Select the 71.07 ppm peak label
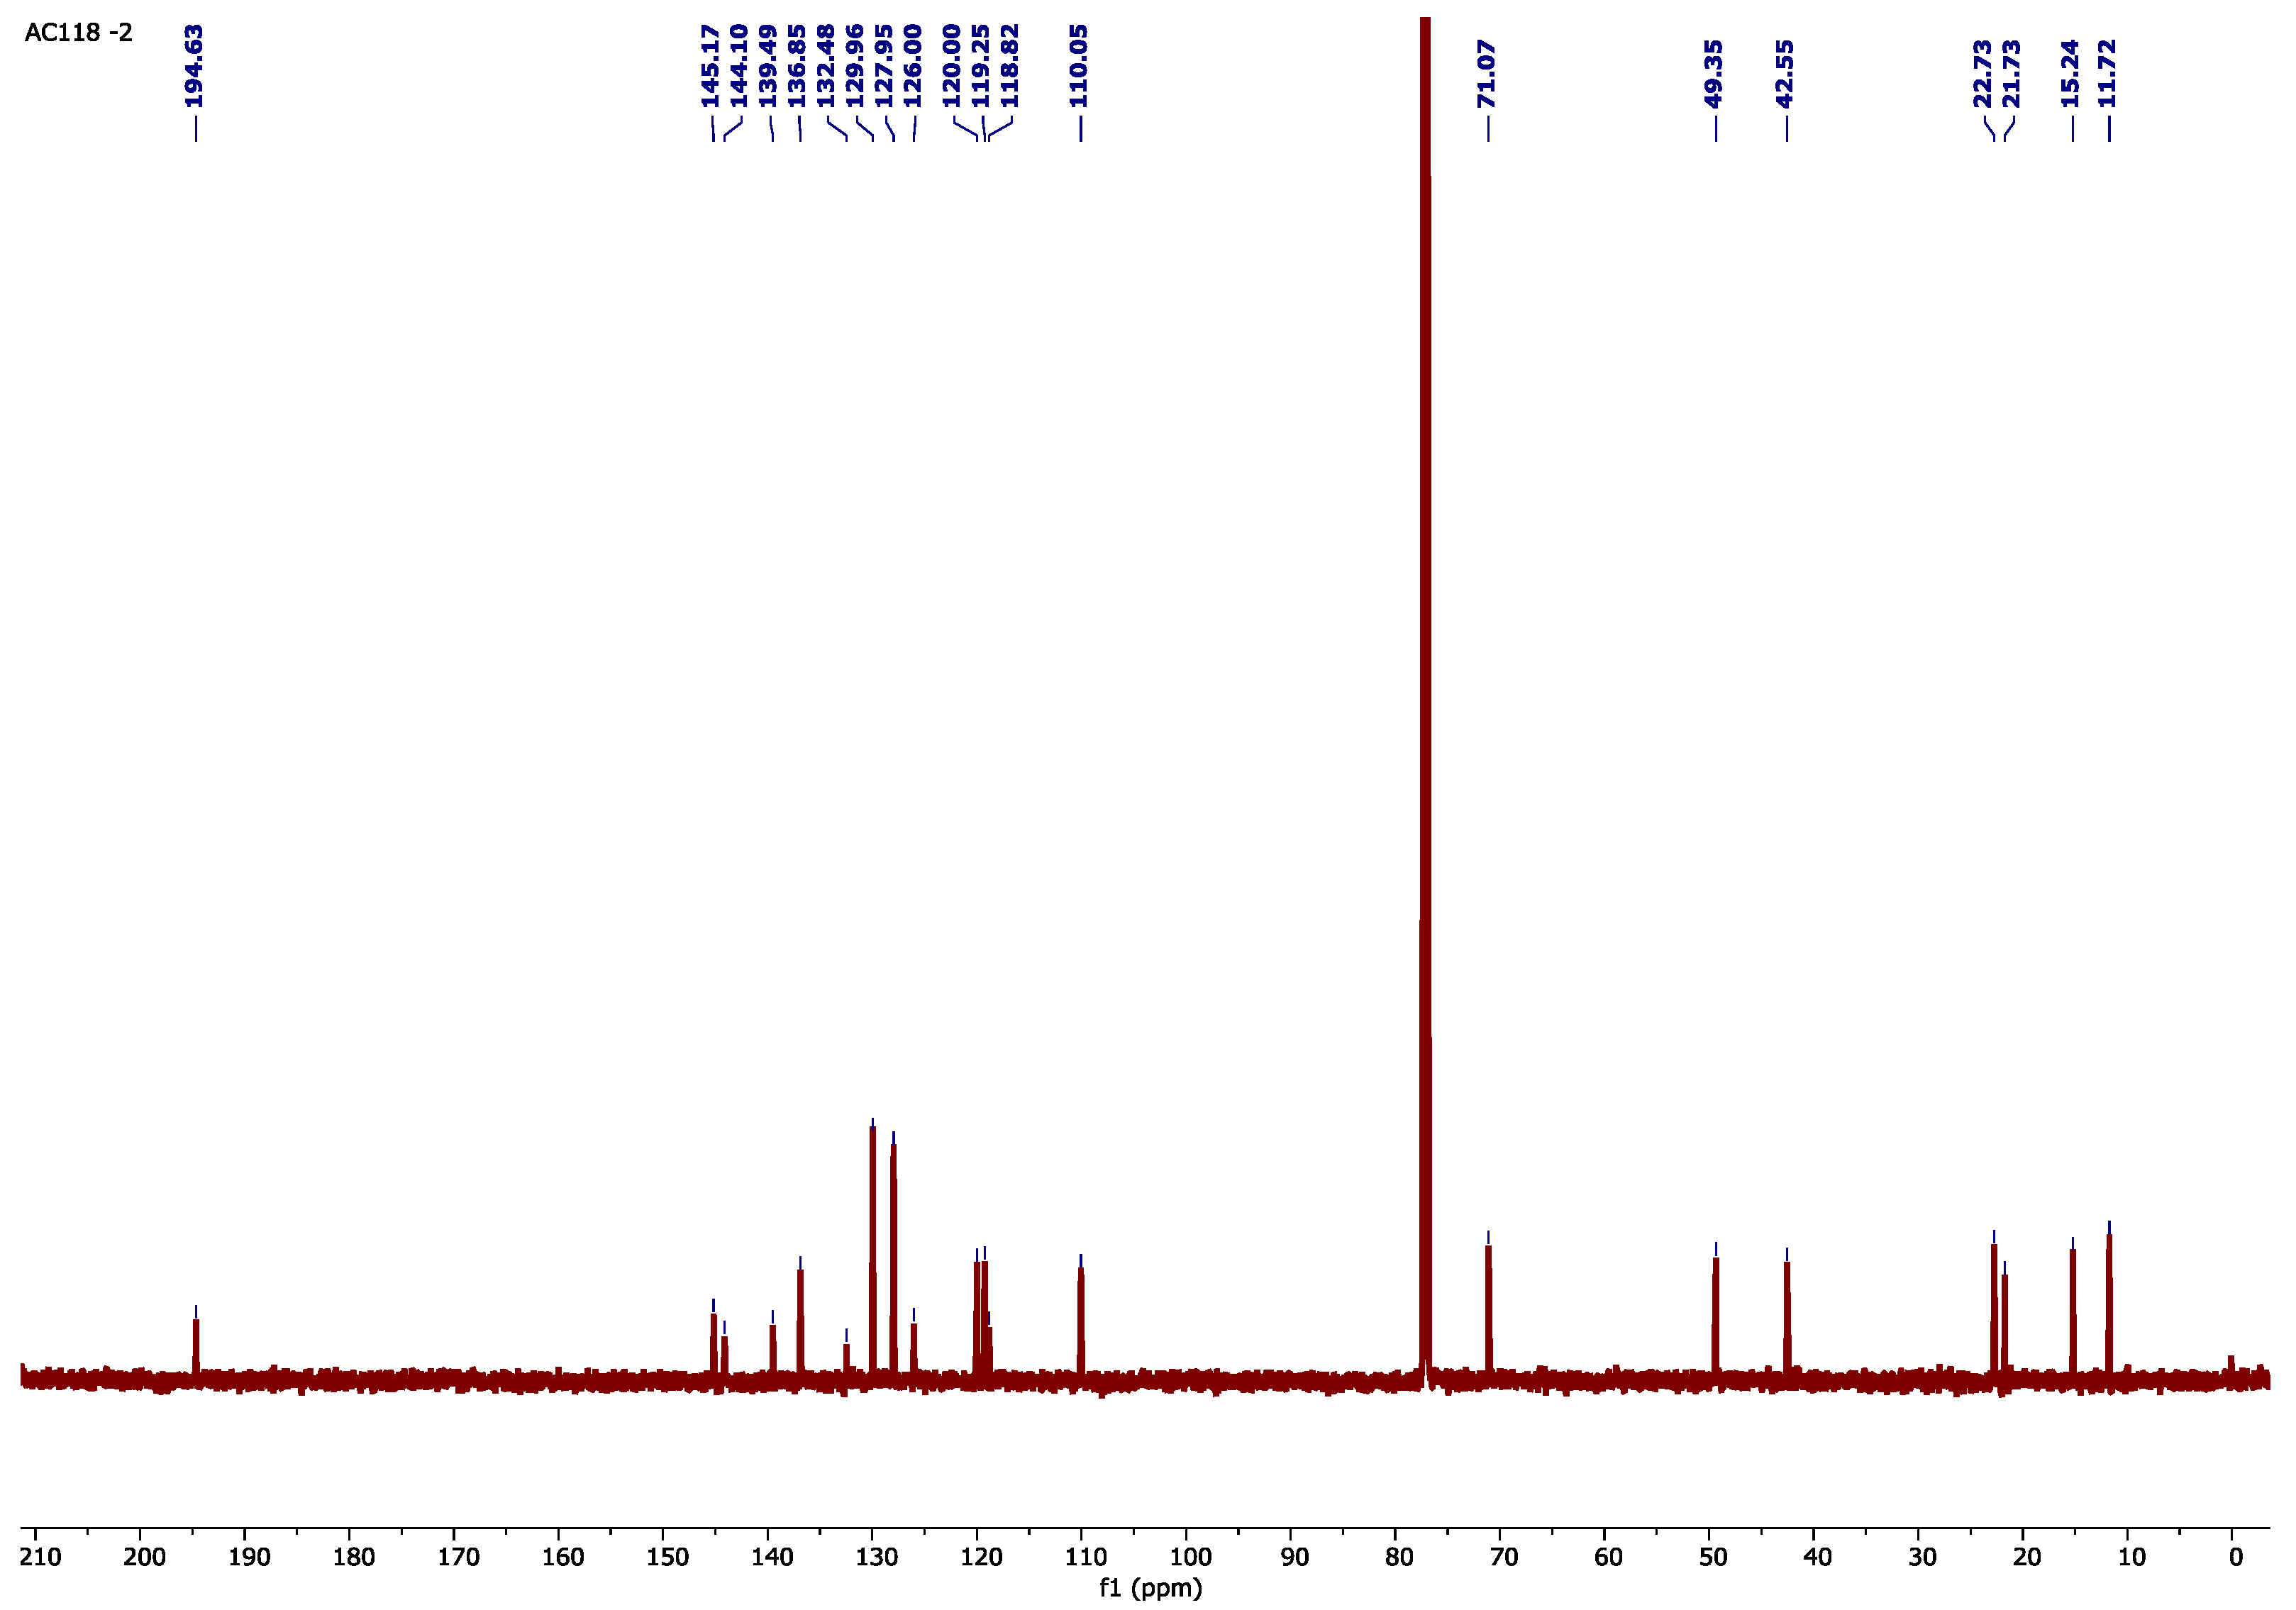The image size is (2296, 1610). [1487, 74]
